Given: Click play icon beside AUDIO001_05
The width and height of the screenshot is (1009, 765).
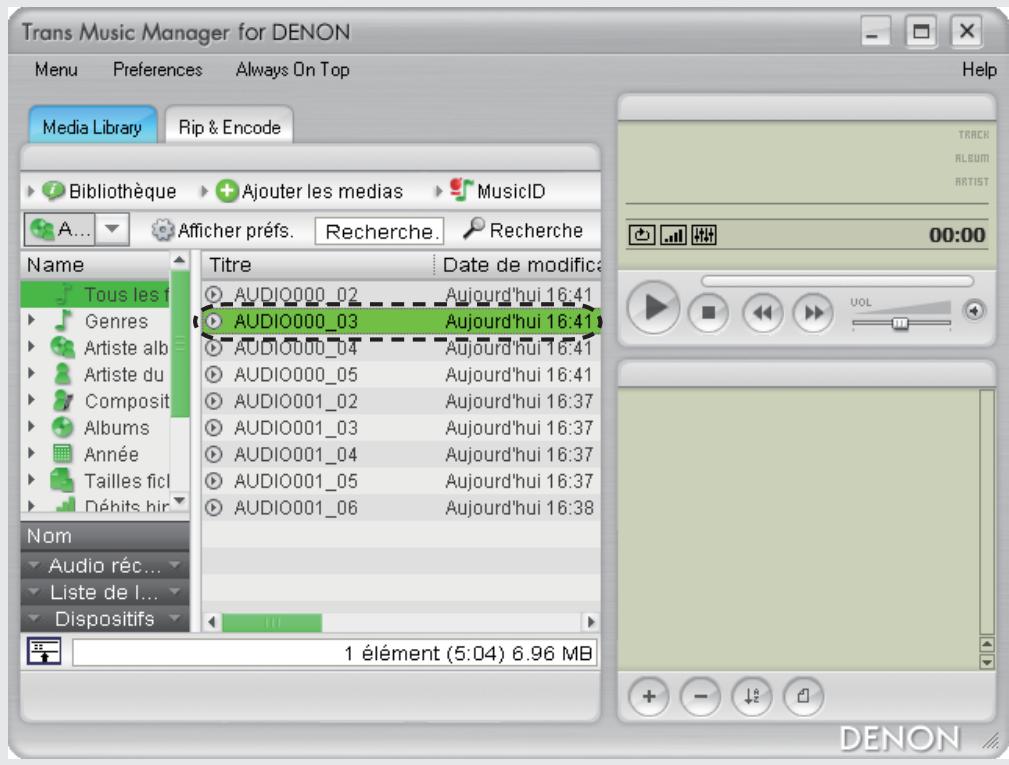Looking at the screenshot, I should 214,481.
